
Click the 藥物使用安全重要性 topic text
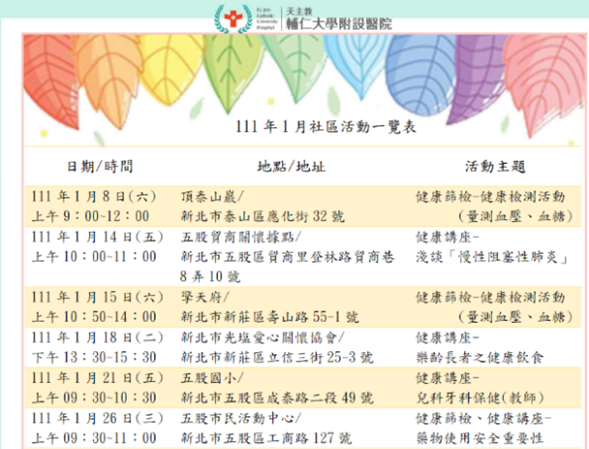480,438
